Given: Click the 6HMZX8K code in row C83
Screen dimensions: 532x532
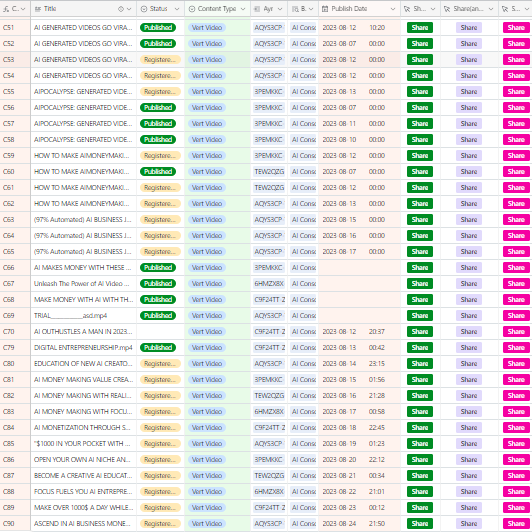Looking at the screenshot, I should pyautogui.click(x=269, y=412).
